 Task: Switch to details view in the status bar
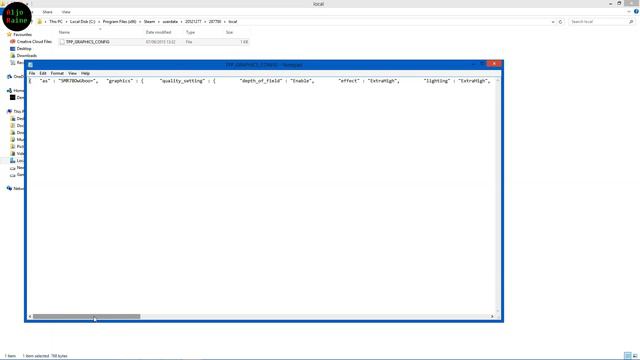(x=628, y=356)
